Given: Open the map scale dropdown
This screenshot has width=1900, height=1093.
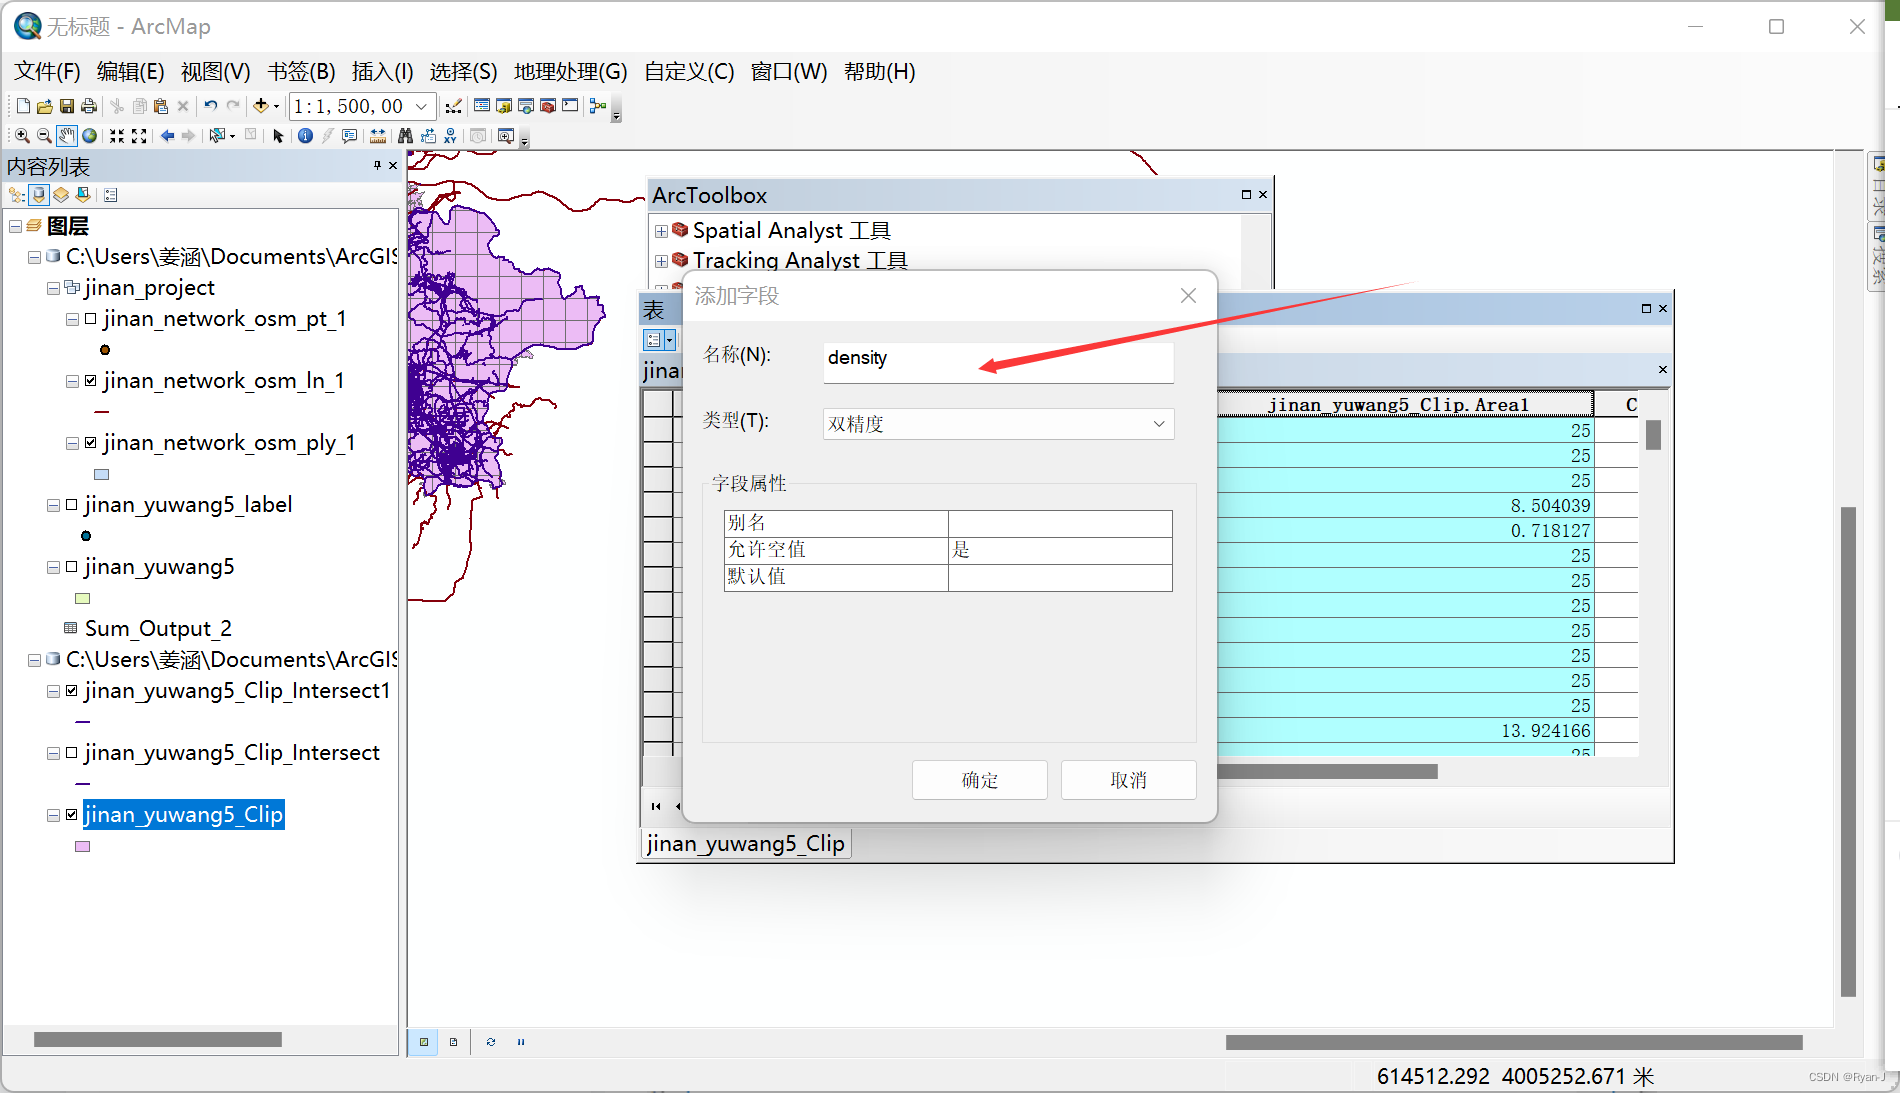Looking at the screenshot, I should (422, 106).
